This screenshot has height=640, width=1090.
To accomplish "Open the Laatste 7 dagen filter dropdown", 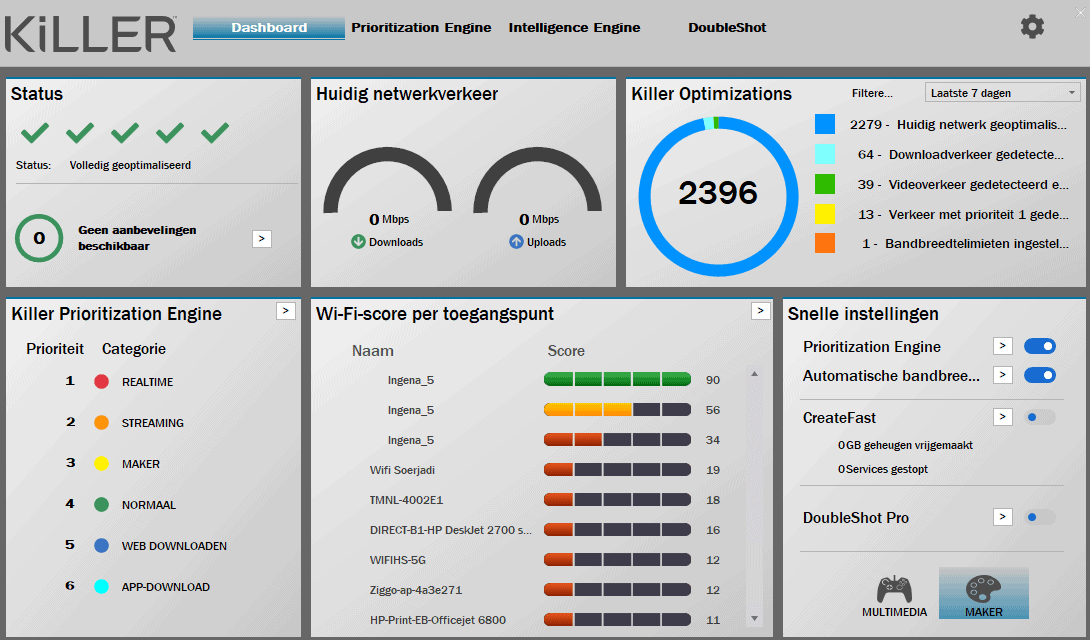I will point(1002,92).
